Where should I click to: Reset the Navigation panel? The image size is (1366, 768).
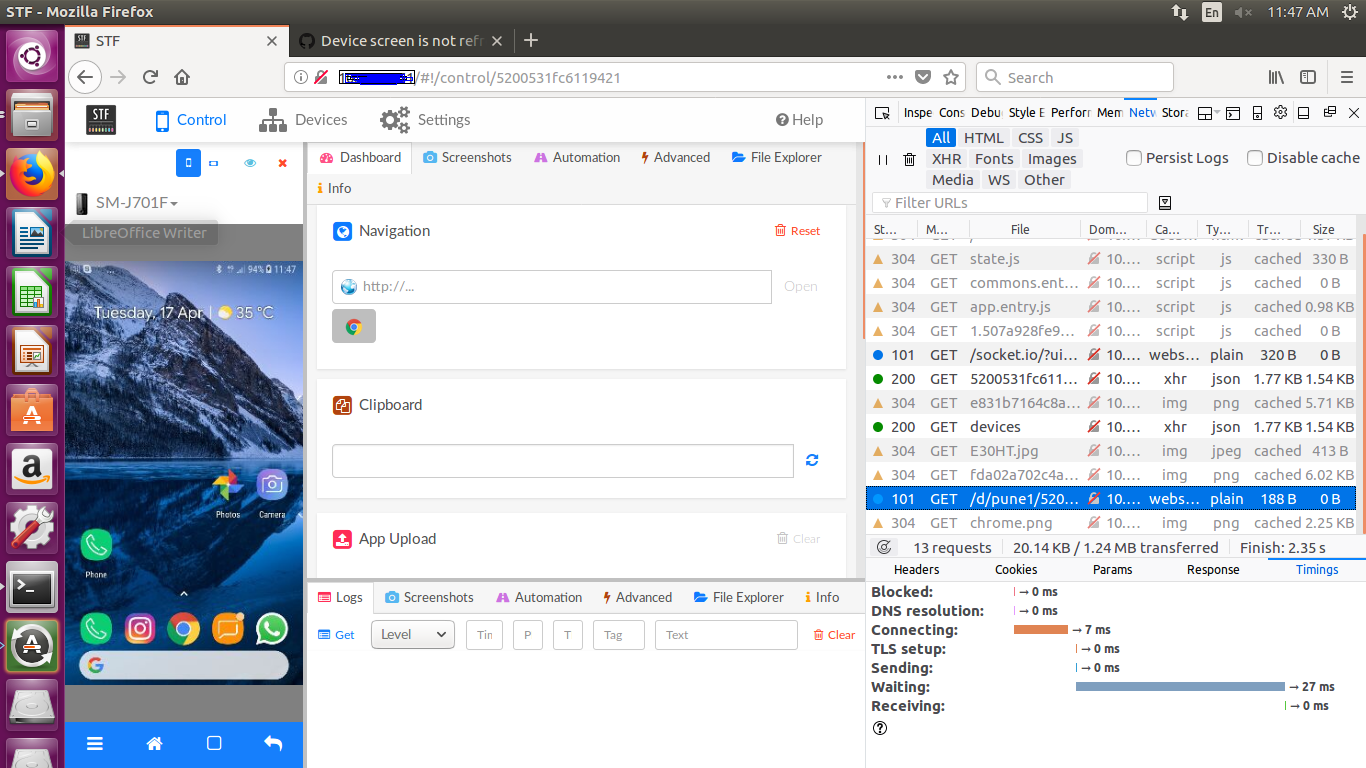coord(797,230)
